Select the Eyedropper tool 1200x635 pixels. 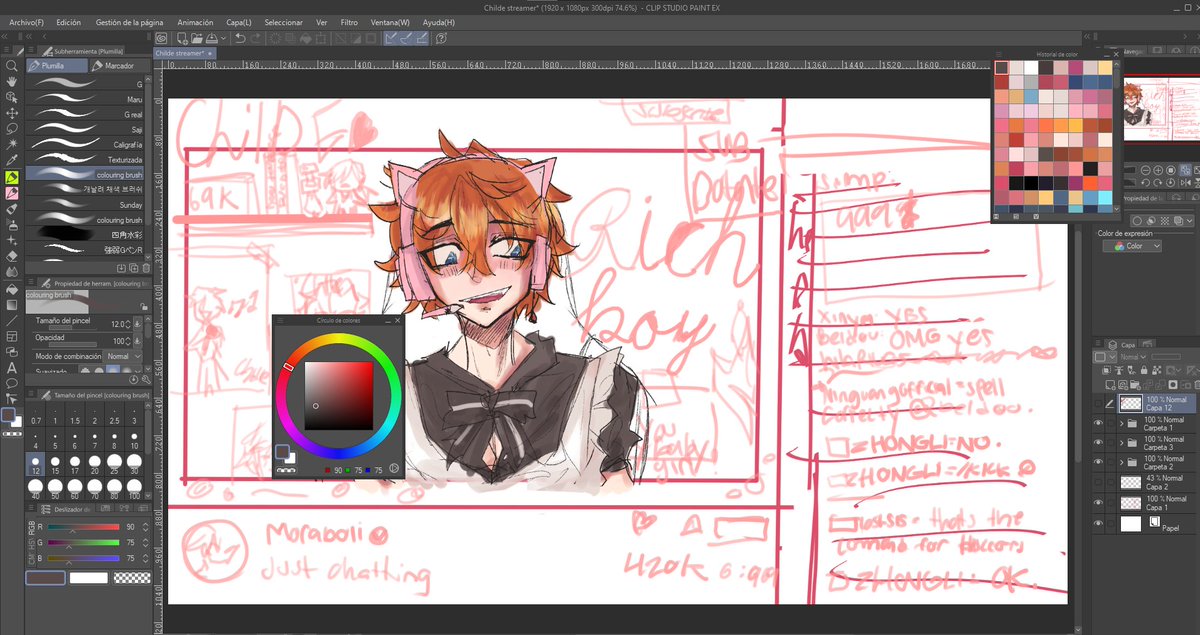[x=12, y=160]
